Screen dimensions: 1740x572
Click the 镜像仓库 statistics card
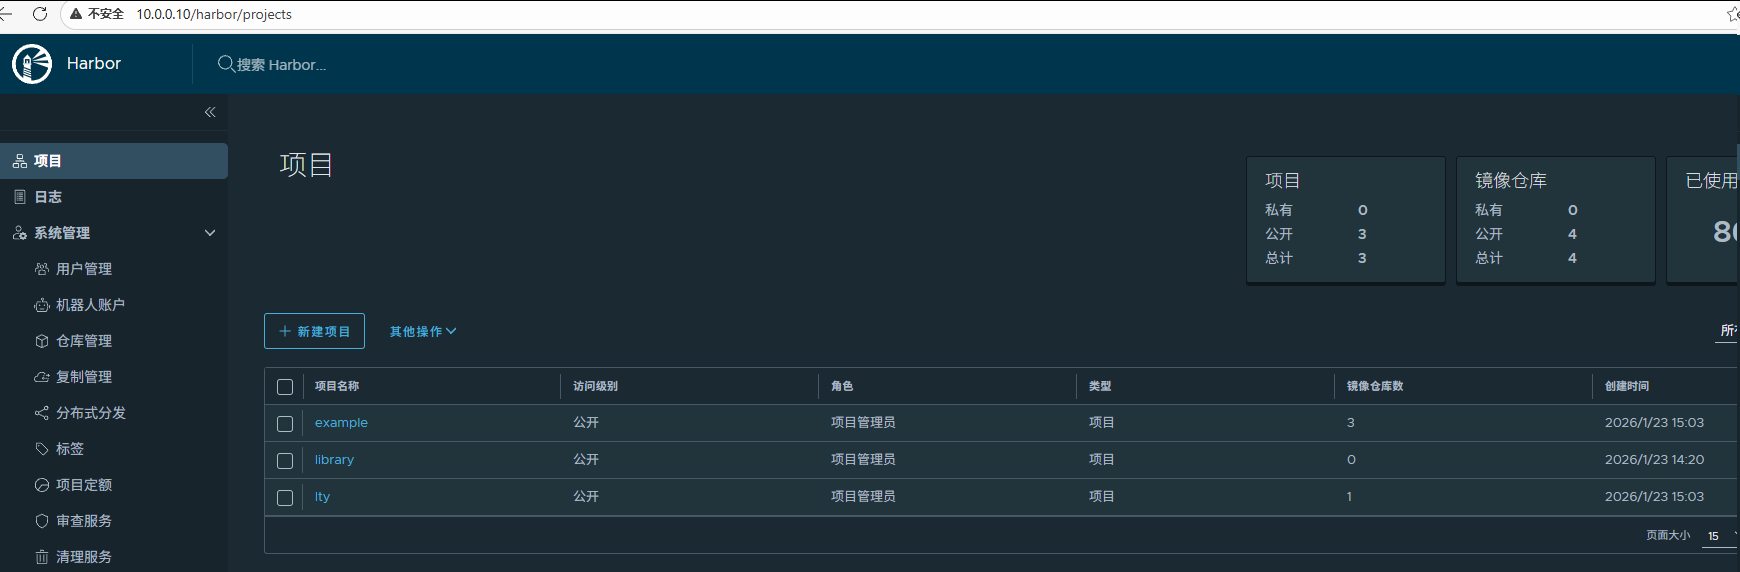point(1556,220)
